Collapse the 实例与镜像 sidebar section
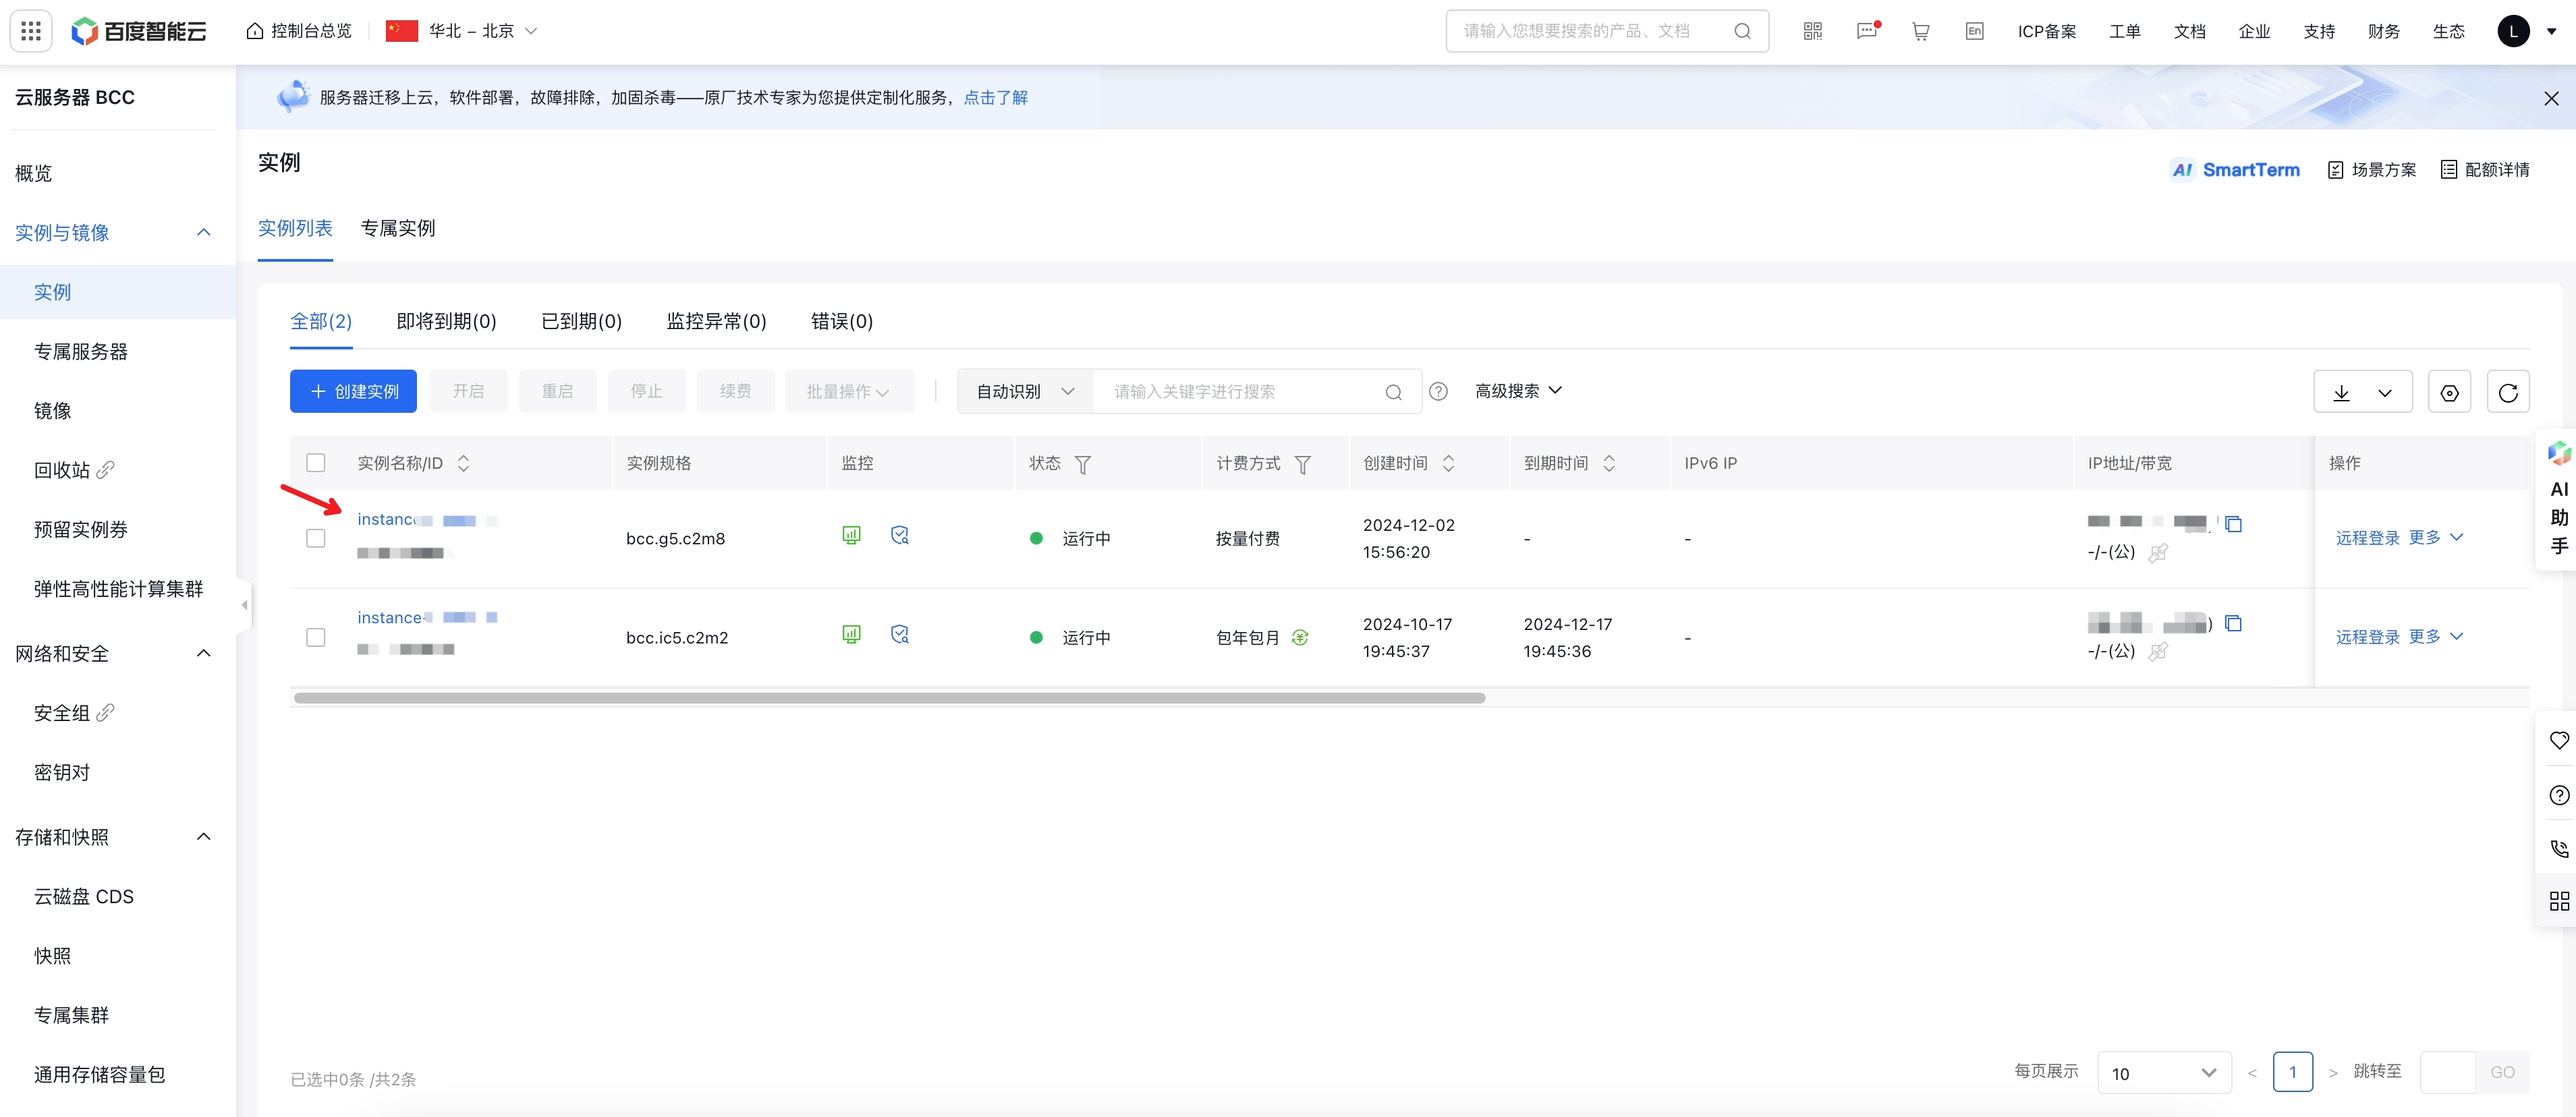2576x1117 pixels. [204, 232]
